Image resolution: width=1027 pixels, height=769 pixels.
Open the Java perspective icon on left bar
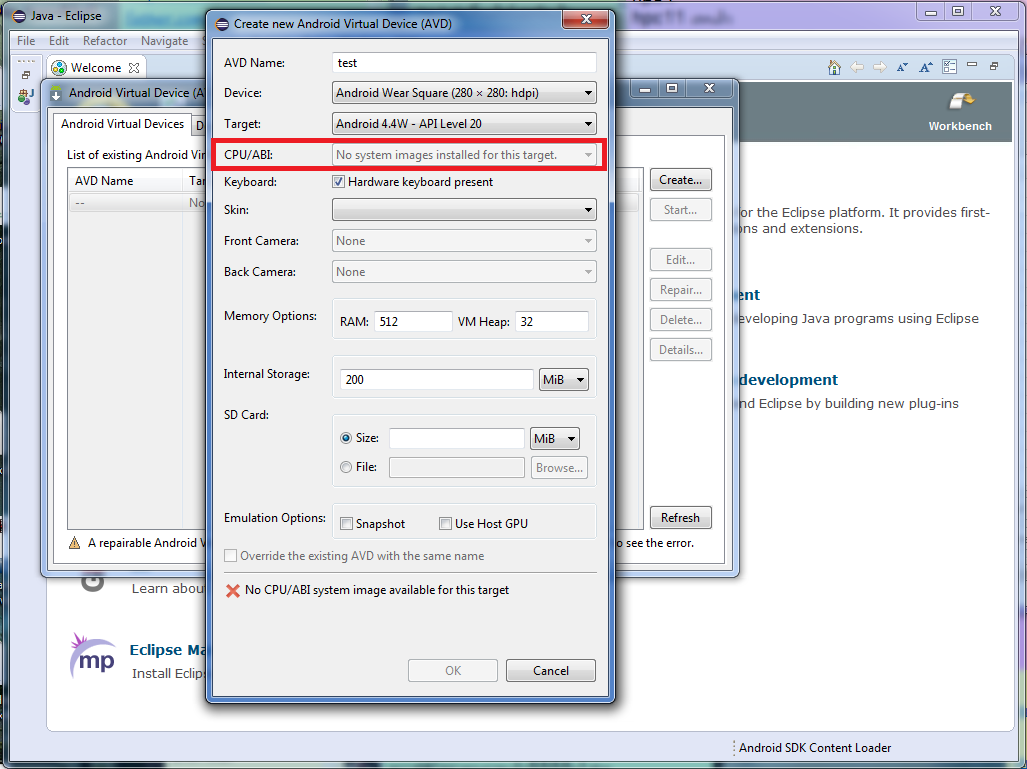[26, 96]
